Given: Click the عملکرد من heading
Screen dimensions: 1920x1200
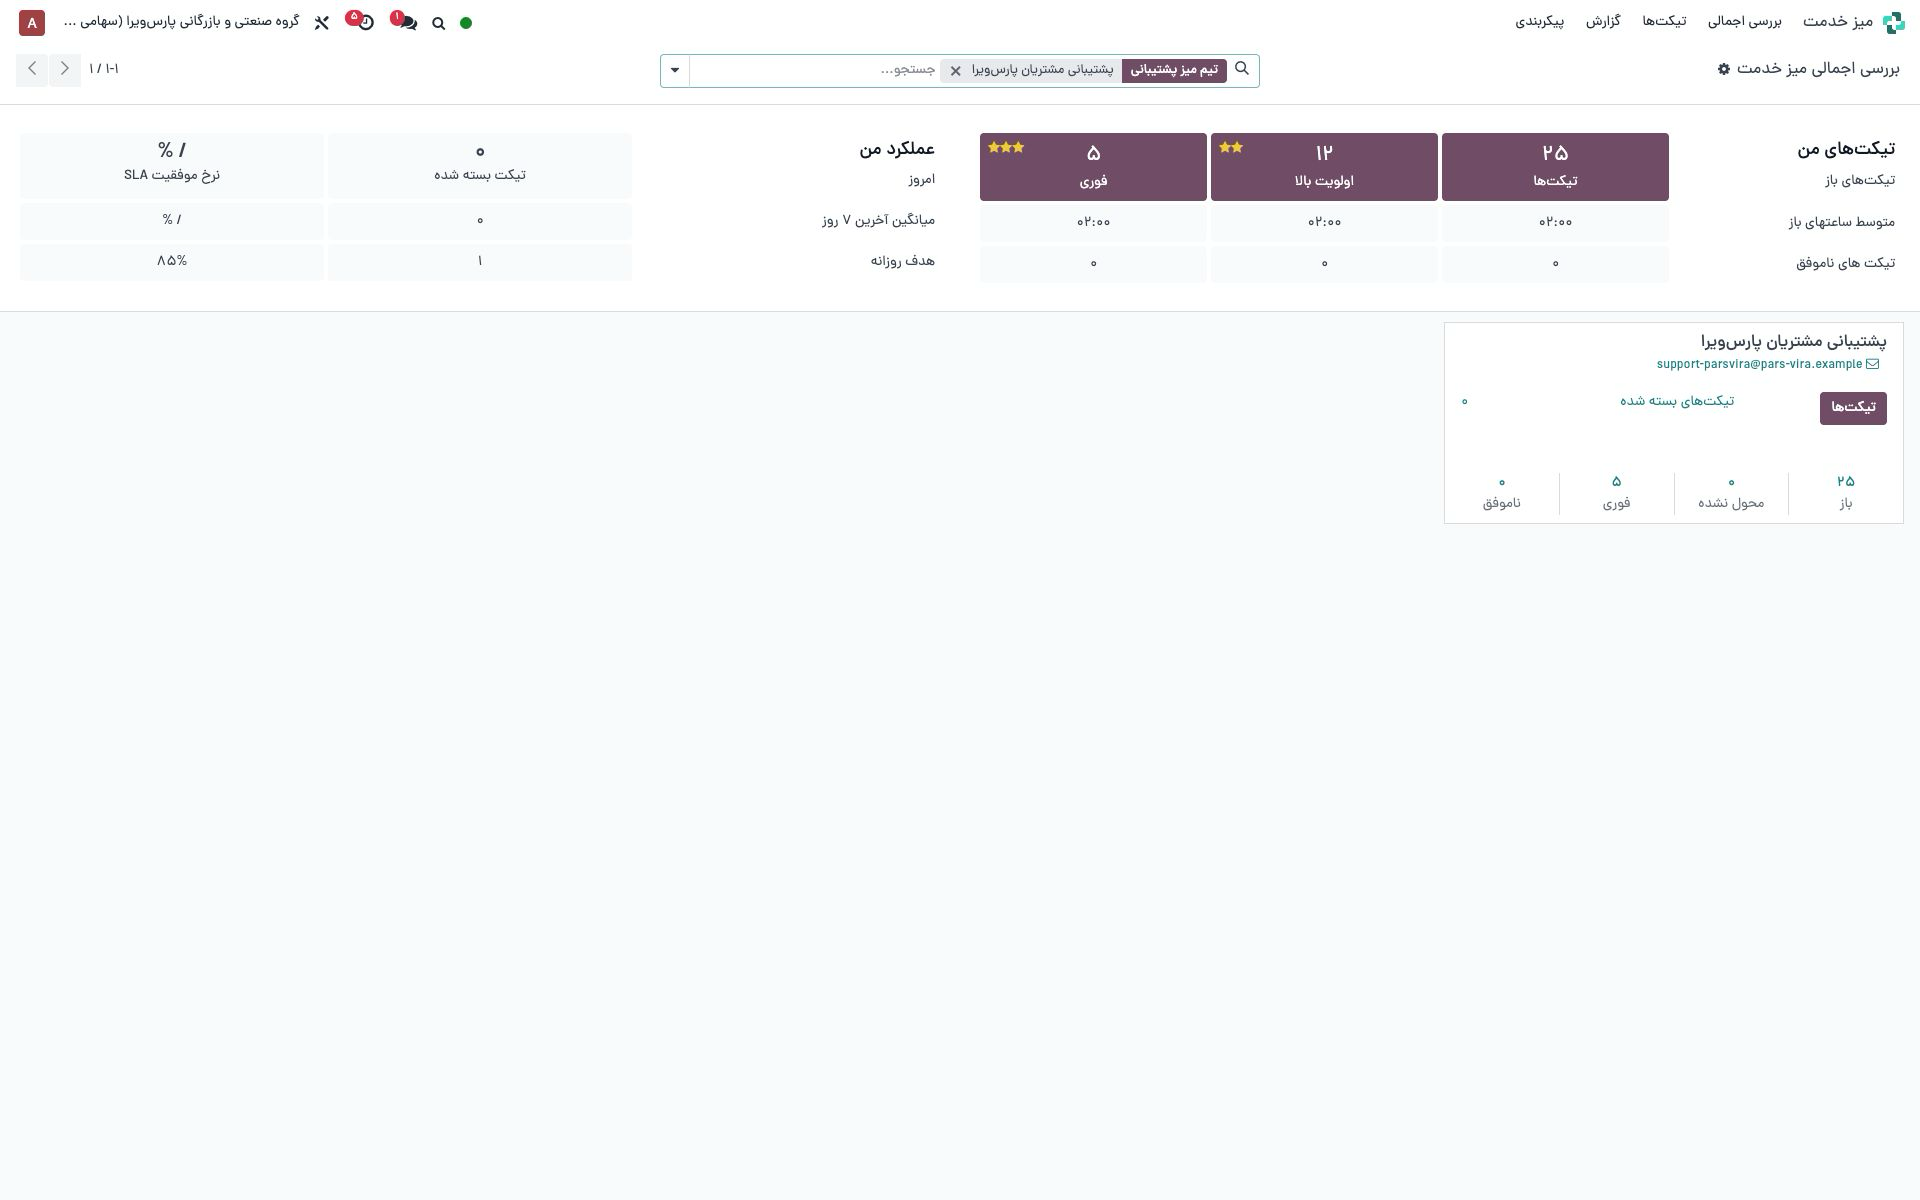Looking at the screenshot, I should 897,149.
